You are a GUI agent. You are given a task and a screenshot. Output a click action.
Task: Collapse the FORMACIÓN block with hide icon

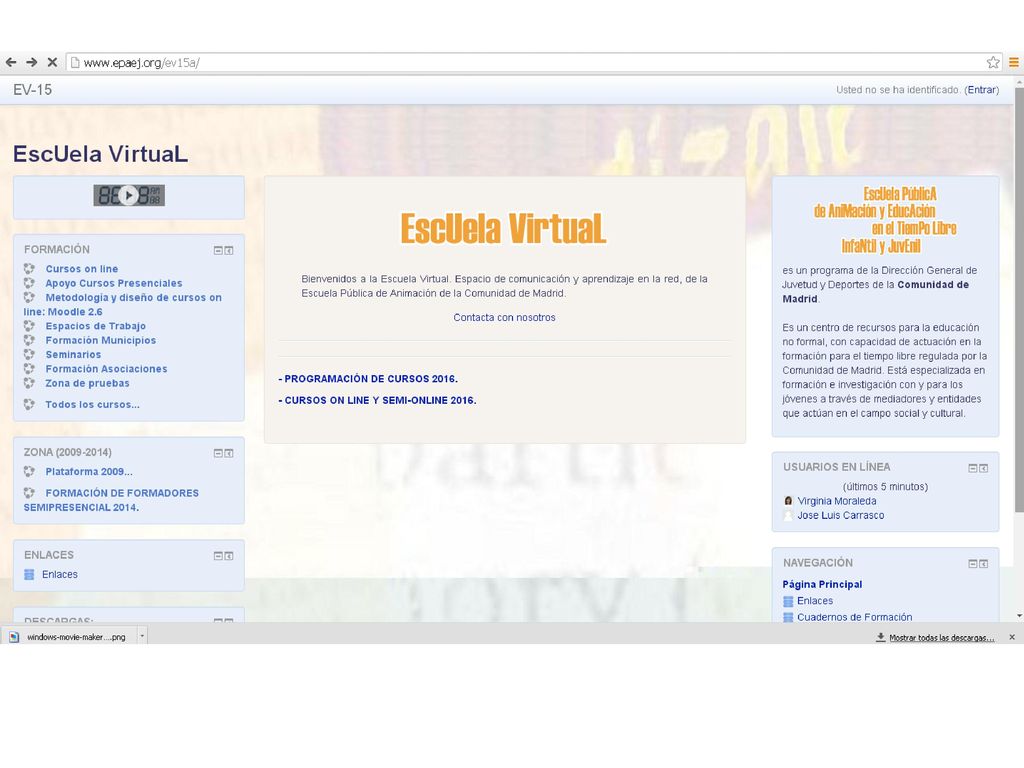click(218, 251)
